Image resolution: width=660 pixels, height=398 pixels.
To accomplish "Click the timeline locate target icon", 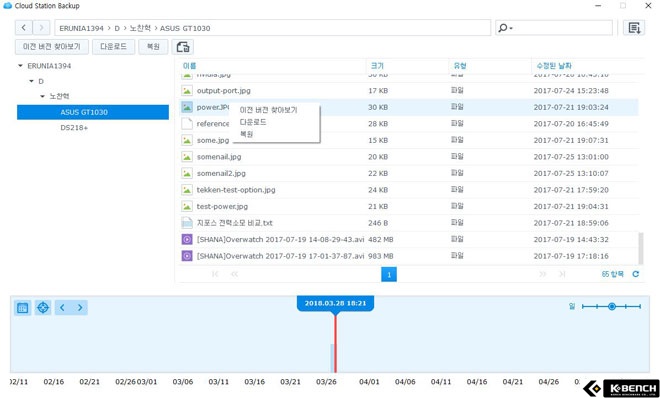I will pos(43,308).
